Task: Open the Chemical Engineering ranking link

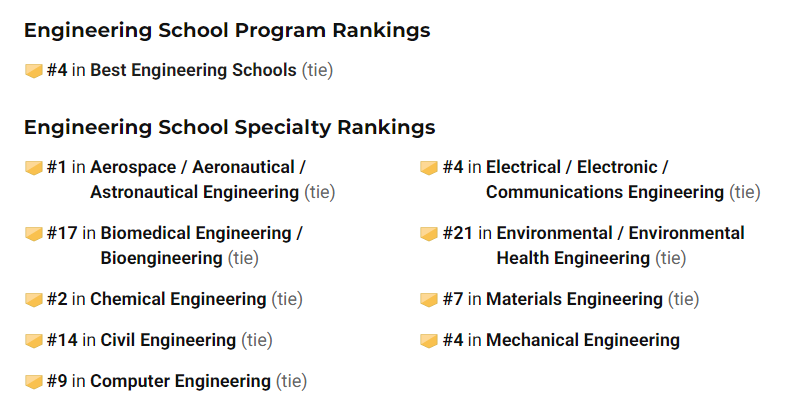Action: coord(178,299)
